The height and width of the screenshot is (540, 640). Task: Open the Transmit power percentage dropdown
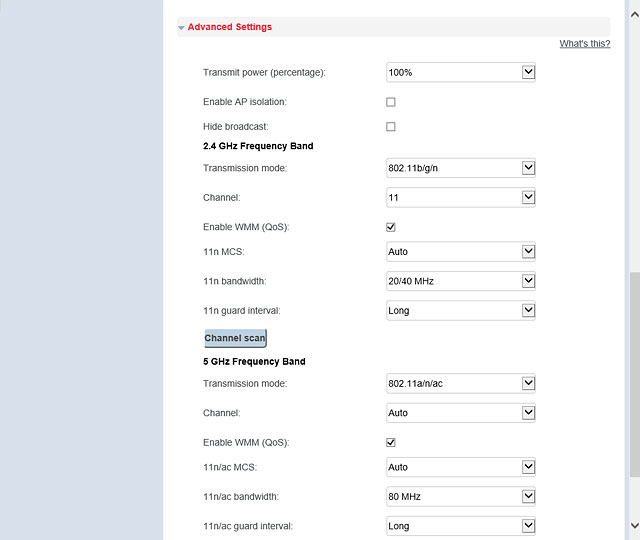[x=460, y=72]
